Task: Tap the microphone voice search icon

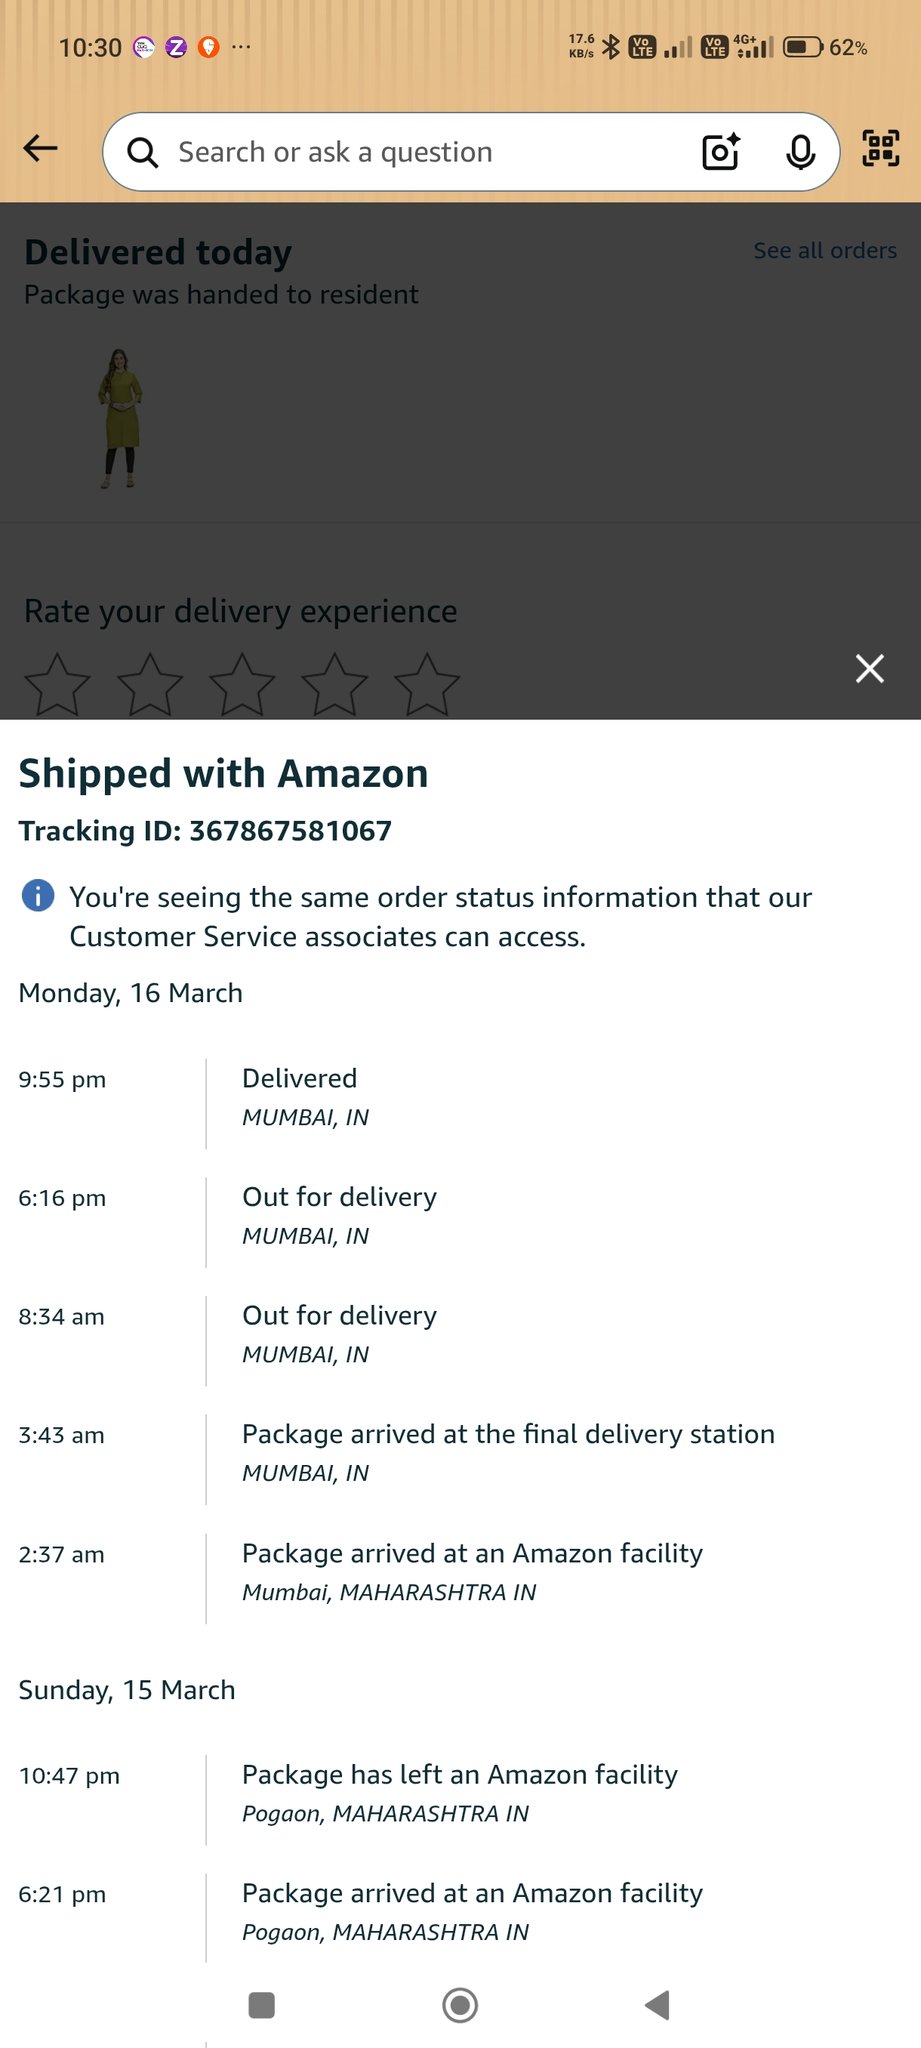Action: click(800, 152)
